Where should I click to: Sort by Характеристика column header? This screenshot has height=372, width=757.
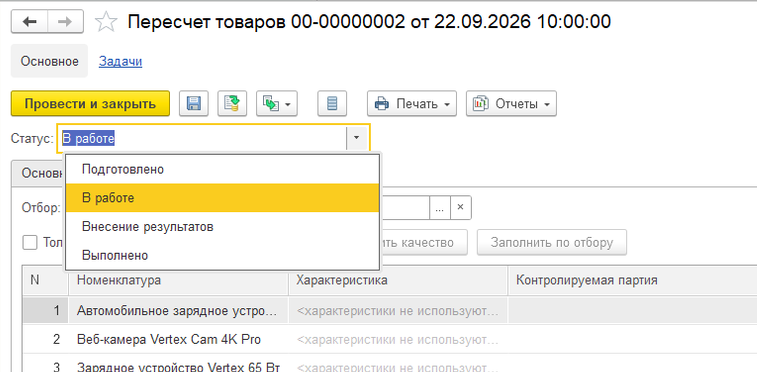click(398, 280)
